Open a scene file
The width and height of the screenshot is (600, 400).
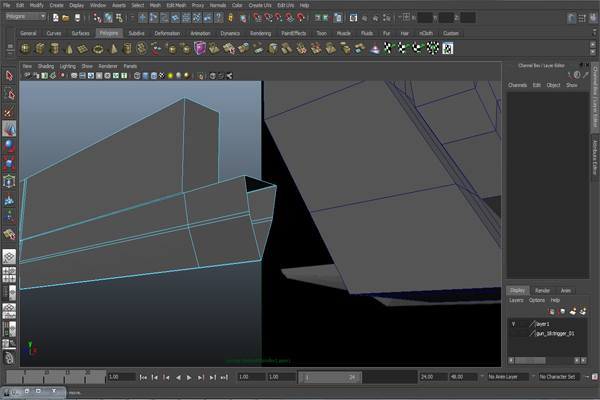coord(66,18)
